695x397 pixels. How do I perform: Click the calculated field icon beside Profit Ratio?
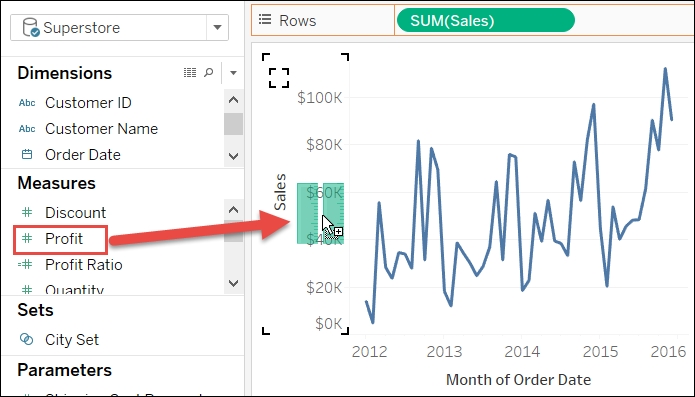[x=26, y=265]
